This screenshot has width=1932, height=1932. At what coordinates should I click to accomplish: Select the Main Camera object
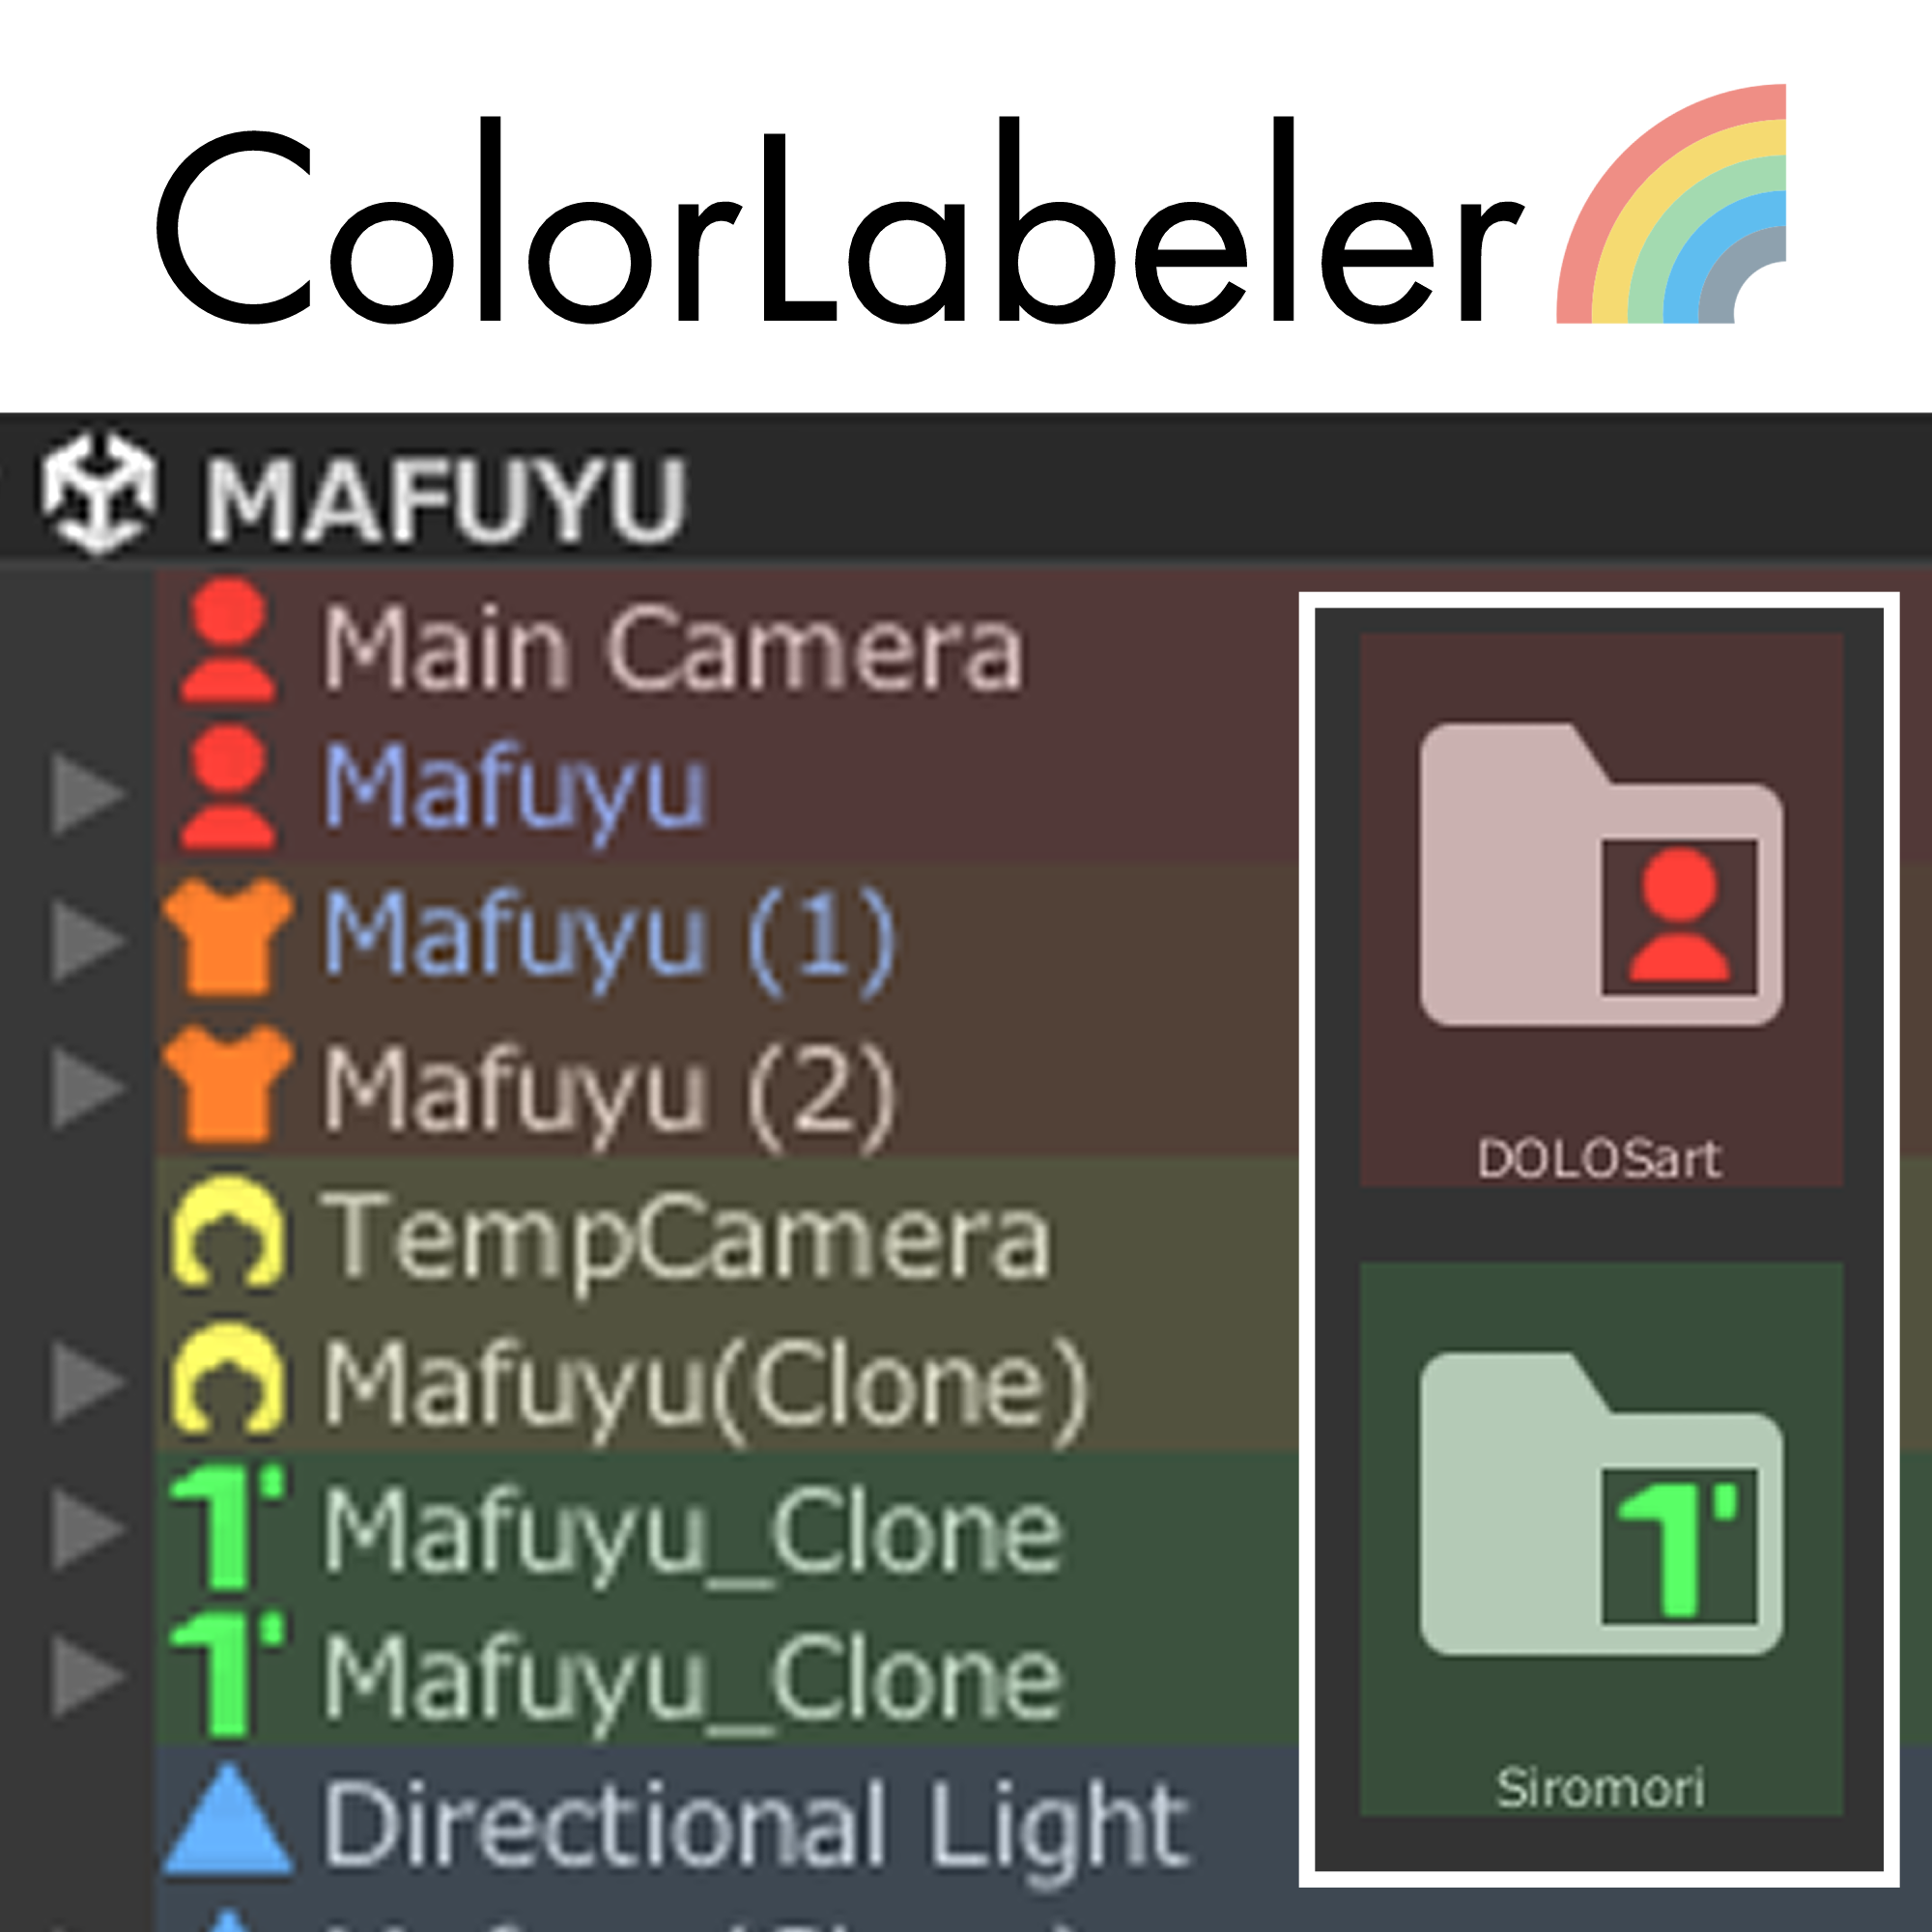673,648
